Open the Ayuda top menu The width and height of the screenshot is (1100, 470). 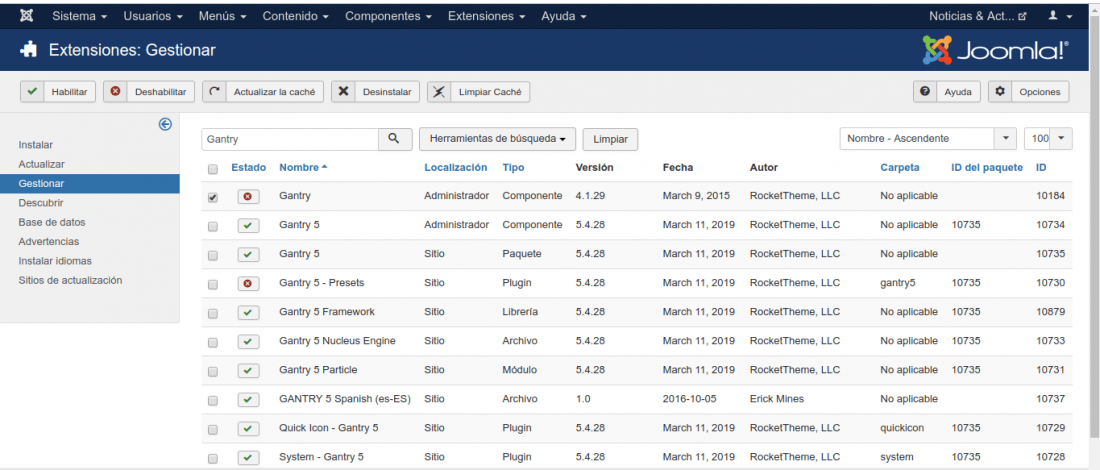(x=564, y=15)
